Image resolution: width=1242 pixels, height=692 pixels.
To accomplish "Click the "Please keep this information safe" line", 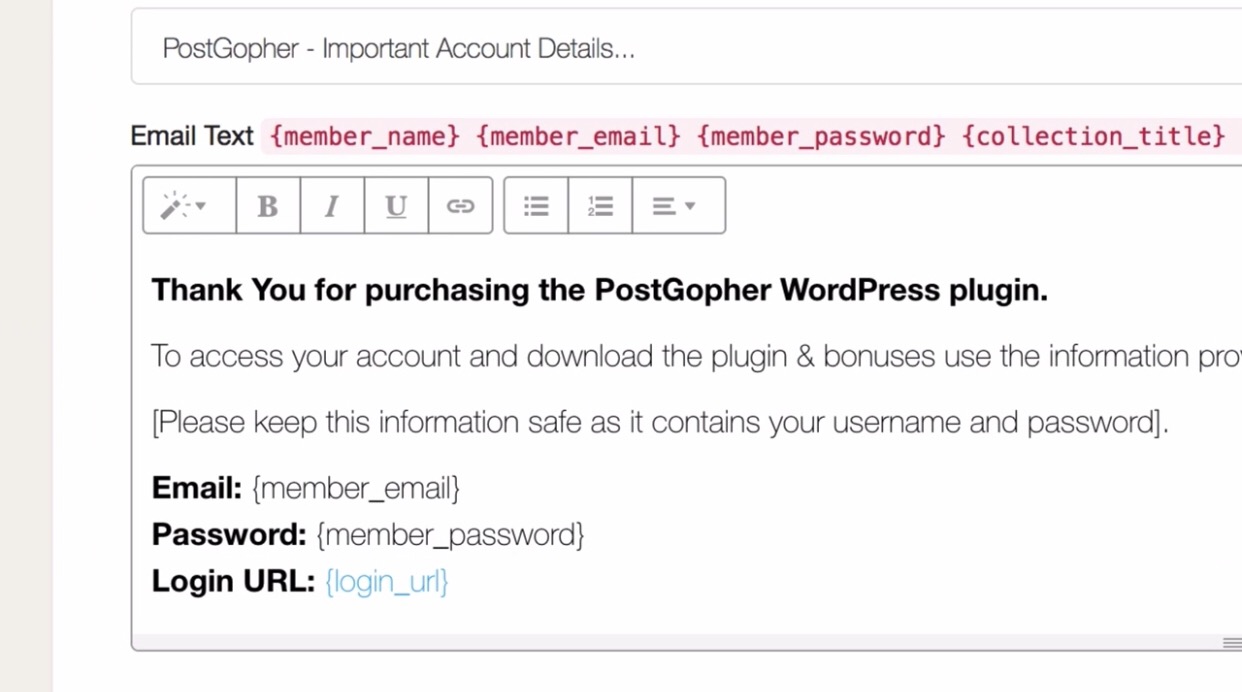I will pyautogui.click(x=660, y=422).
